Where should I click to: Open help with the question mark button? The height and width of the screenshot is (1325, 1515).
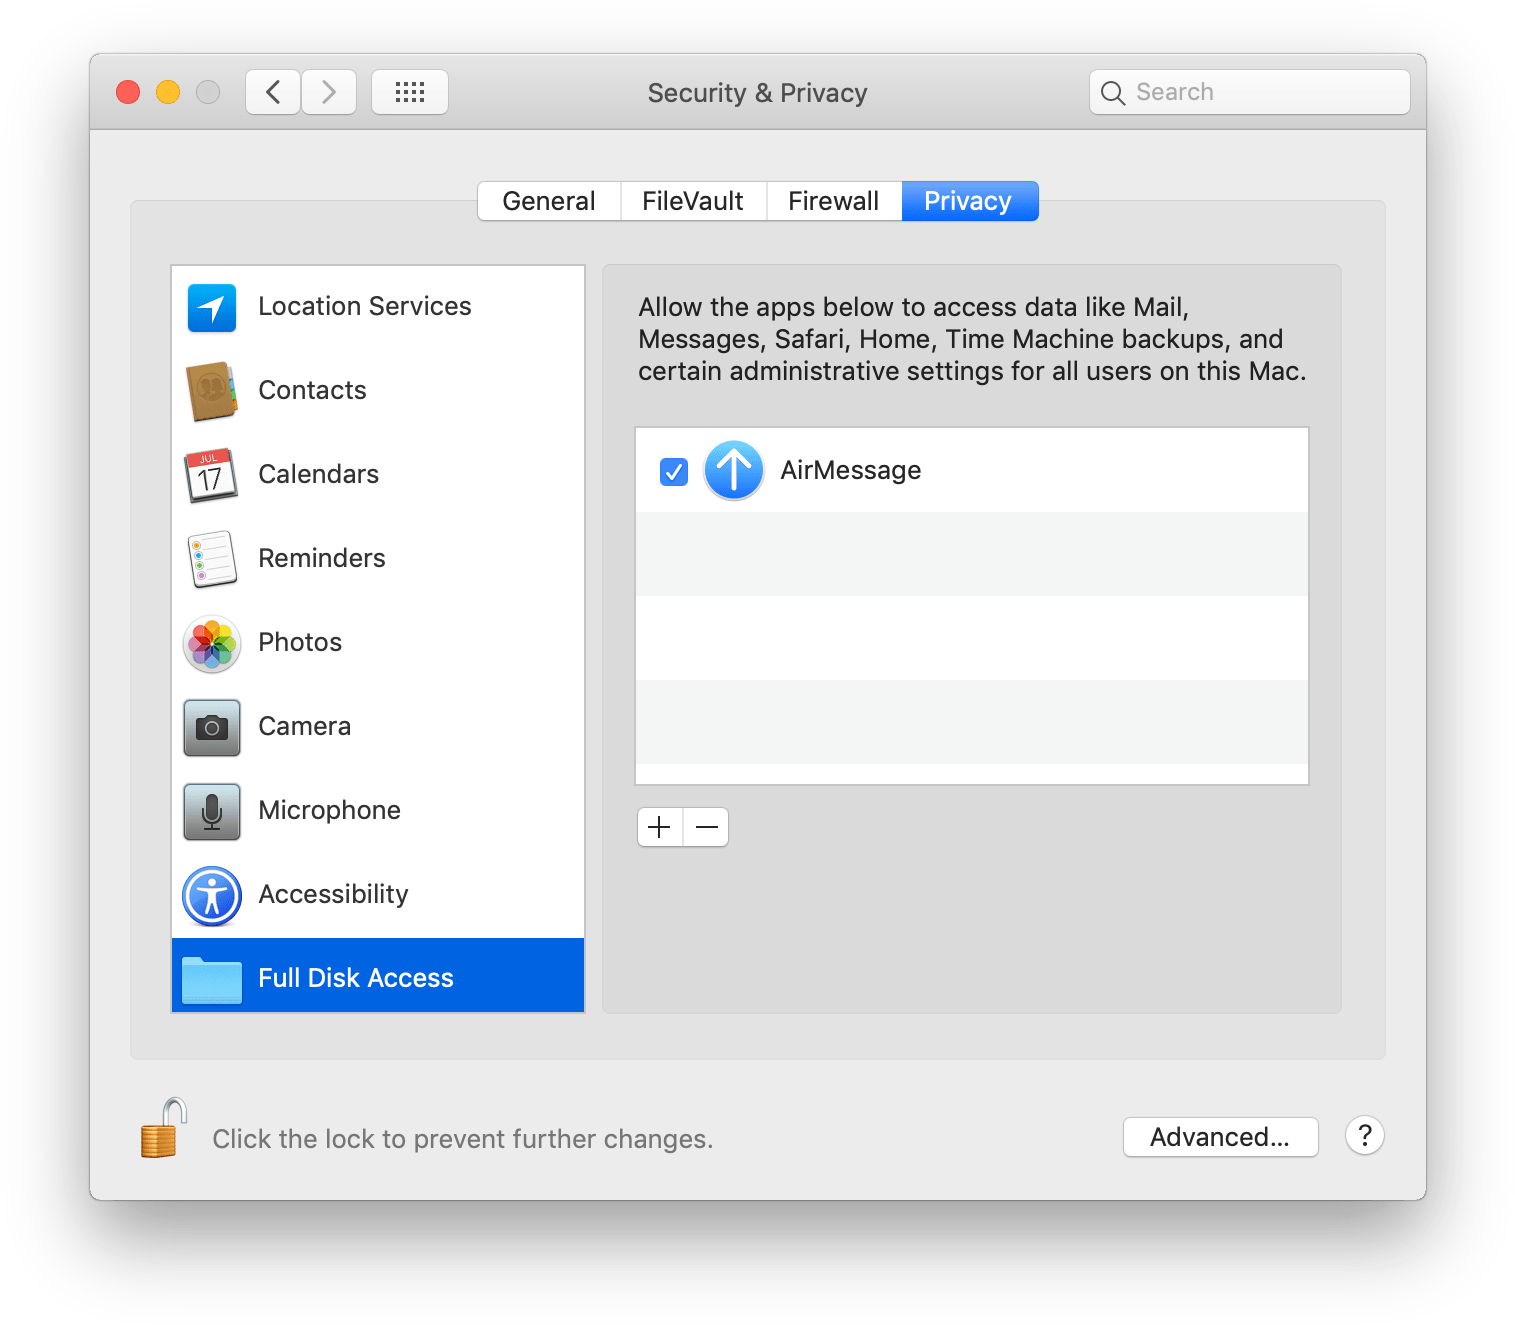tap(1364, 1136)
